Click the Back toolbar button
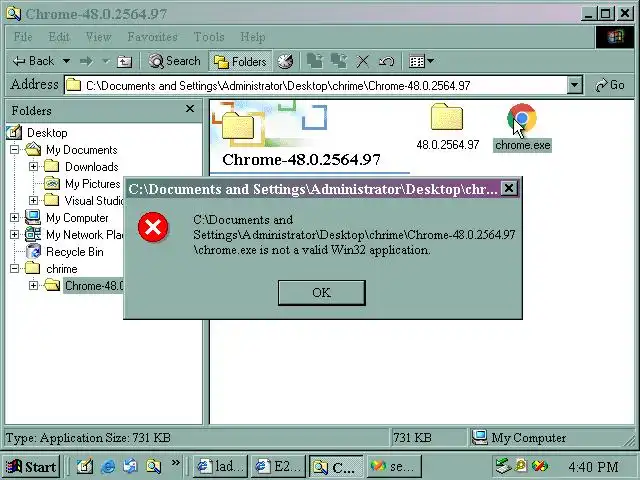Viewport: 640px width, 480px height. (x=33, y=61)
